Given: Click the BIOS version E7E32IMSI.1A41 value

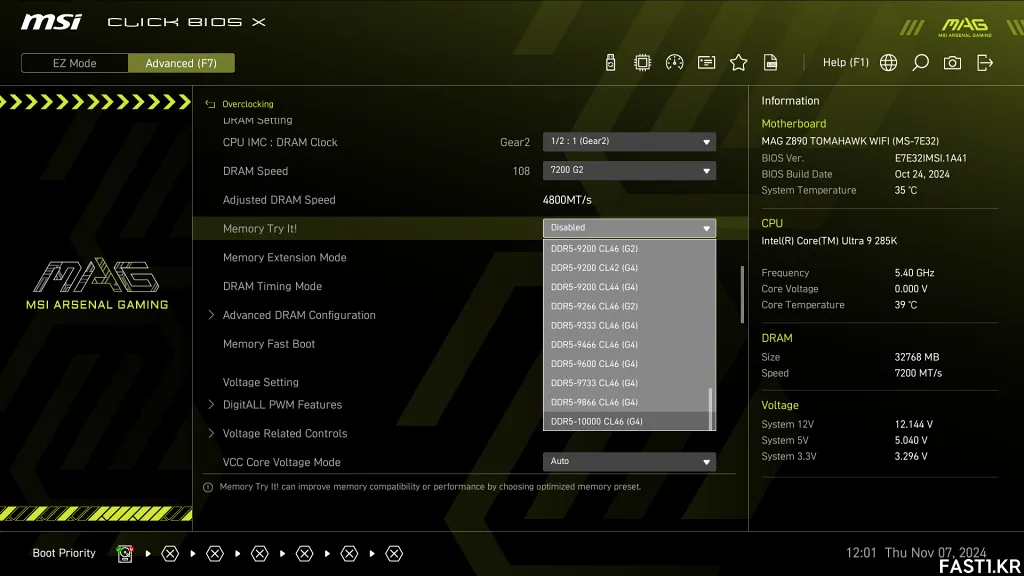Looking at the screenshot, I should coord(930,158).
